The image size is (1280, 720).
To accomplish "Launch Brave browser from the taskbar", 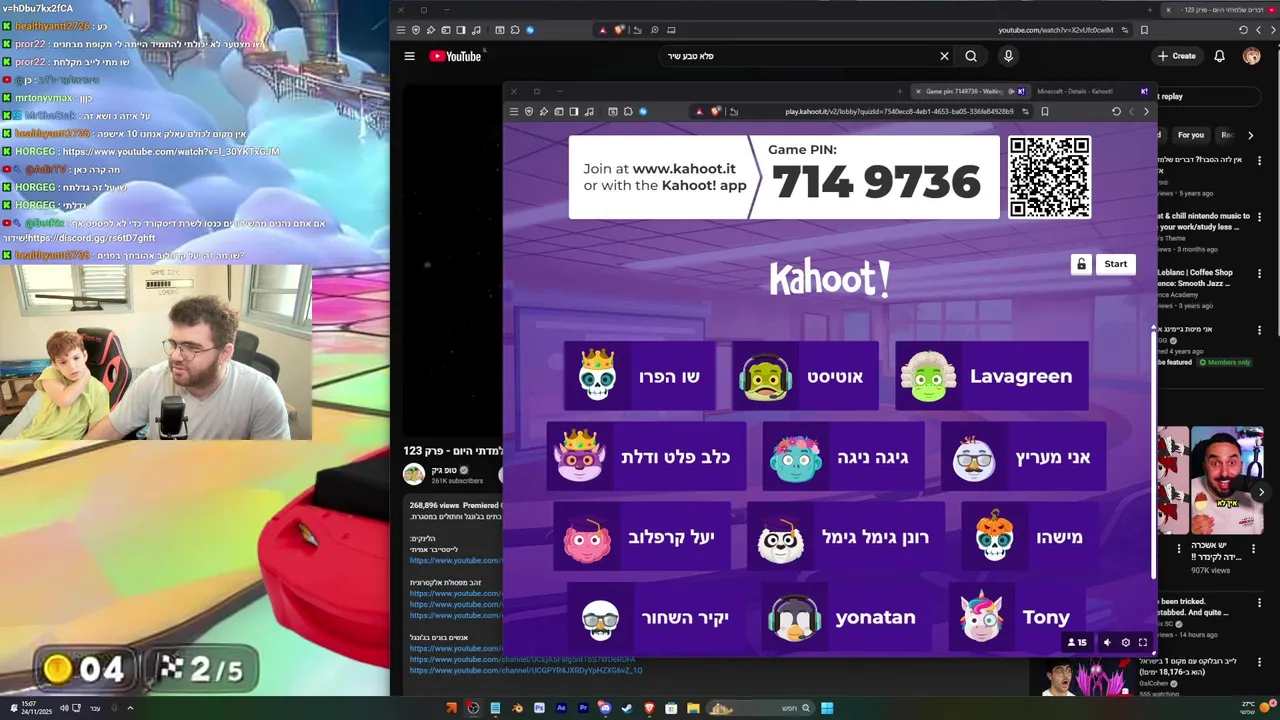I will (x=648, y=708).
